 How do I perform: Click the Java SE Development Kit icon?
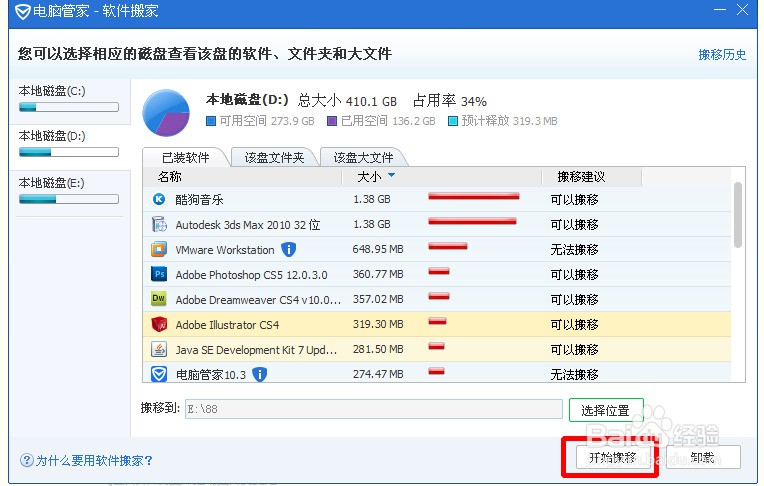[x=158, y=349]
